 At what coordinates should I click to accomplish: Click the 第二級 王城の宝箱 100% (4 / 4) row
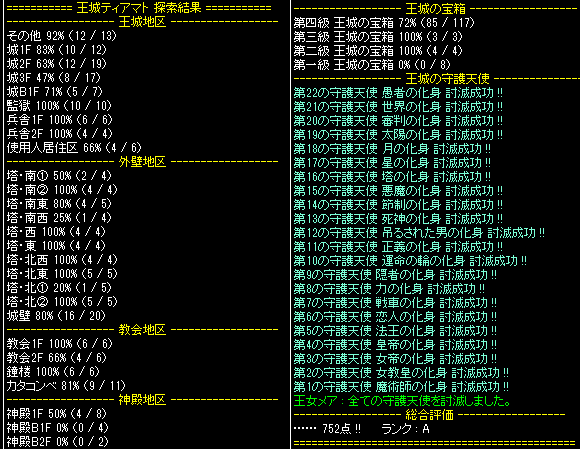(378, 51)
